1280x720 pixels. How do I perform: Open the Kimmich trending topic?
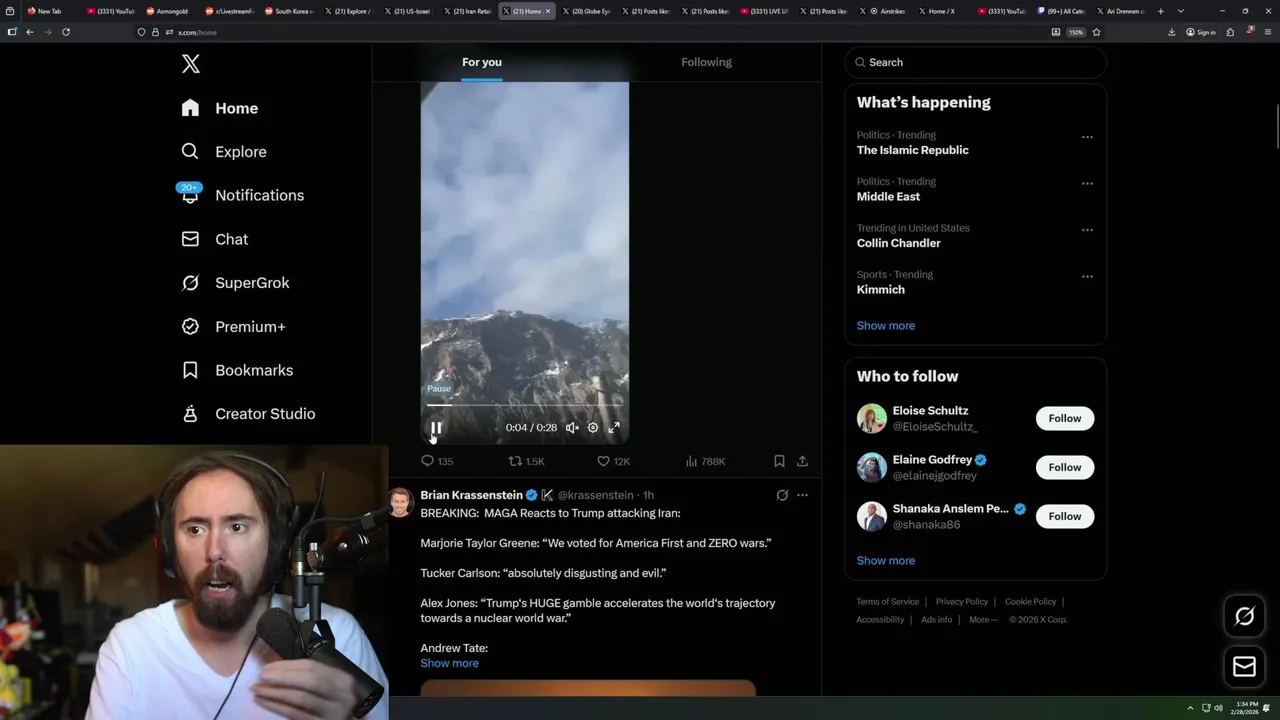tap(880, 290)
